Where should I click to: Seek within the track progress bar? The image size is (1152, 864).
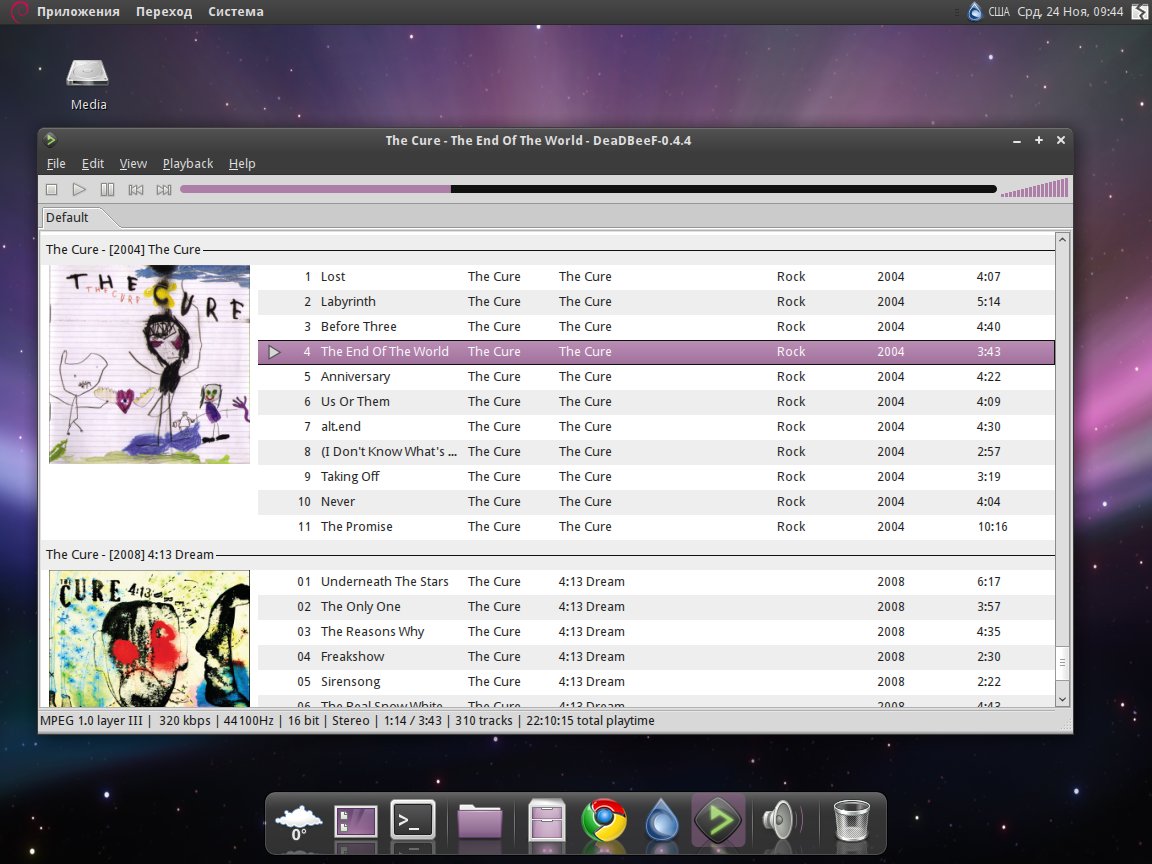pos(588,190)
